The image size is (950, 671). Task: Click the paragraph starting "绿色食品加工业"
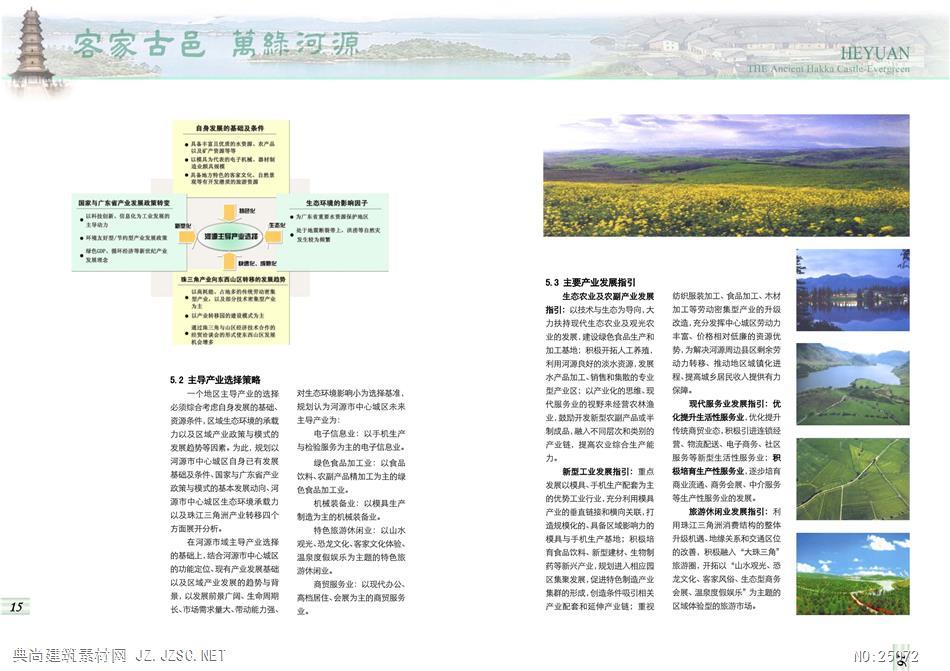[x=351, y=476]
